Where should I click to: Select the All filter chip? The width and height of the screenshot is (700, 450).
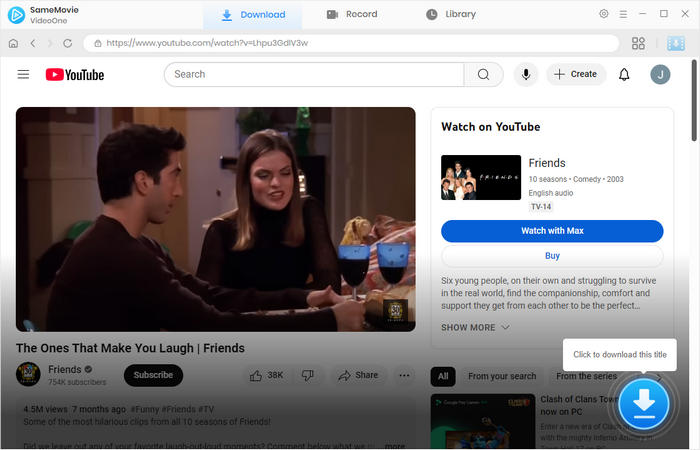click(443, 376)
